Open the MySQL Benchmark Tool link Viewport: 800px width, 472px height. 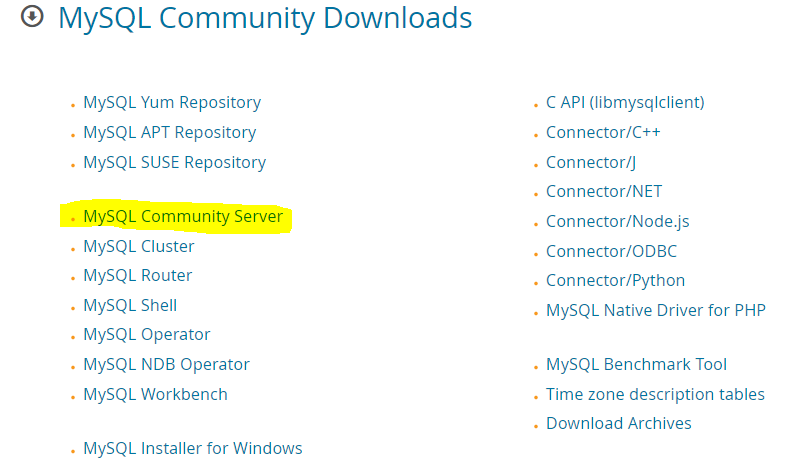click(636, 364)
